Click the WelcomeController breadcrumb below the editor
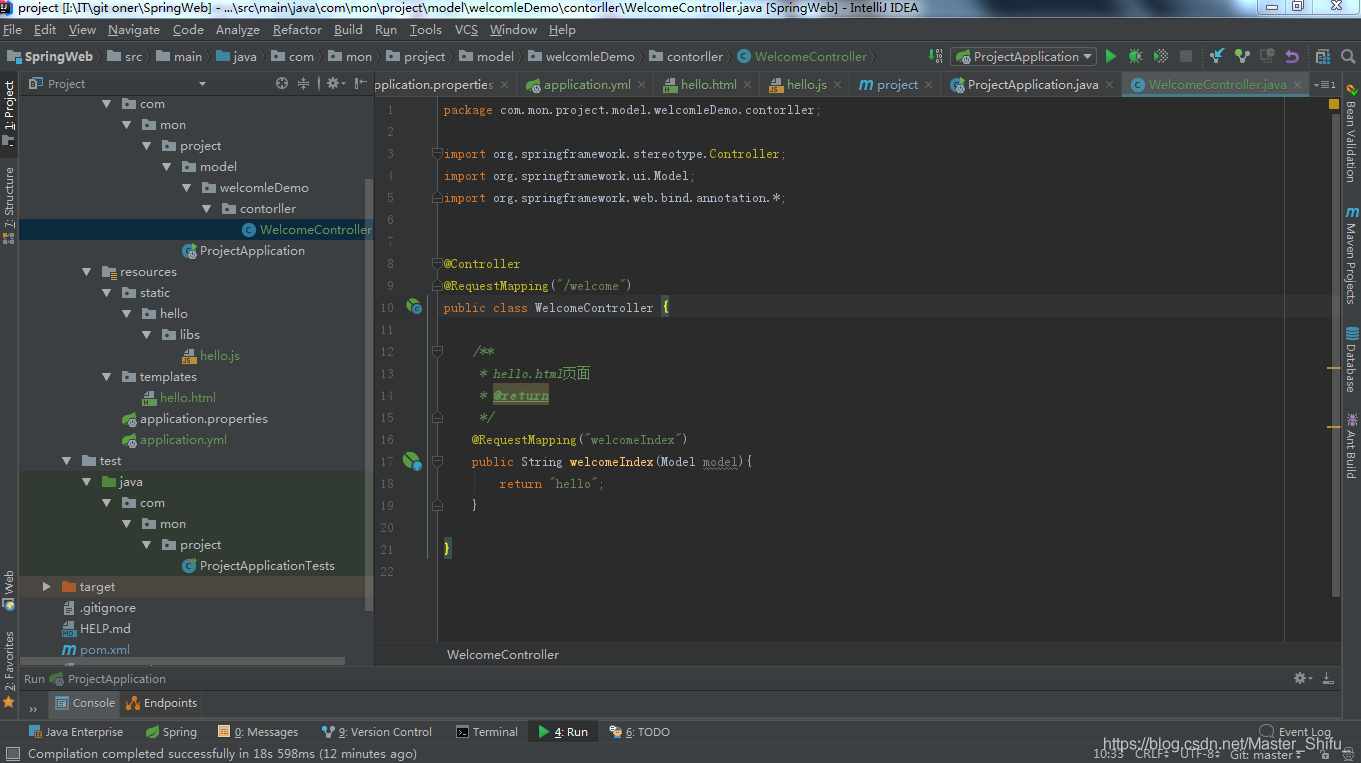 click(503, 654)
